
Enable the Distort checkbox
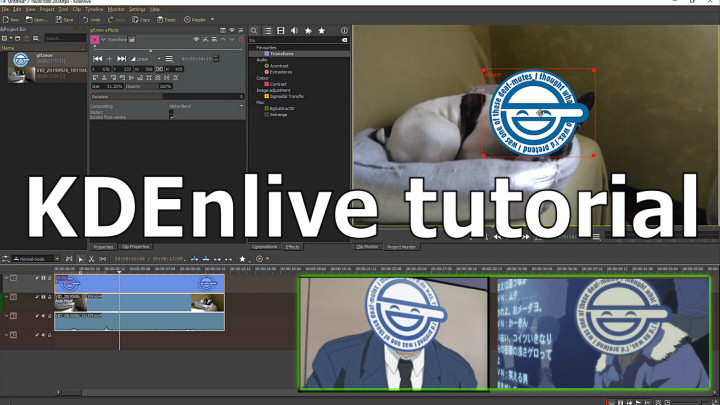(x=171, y=112)
